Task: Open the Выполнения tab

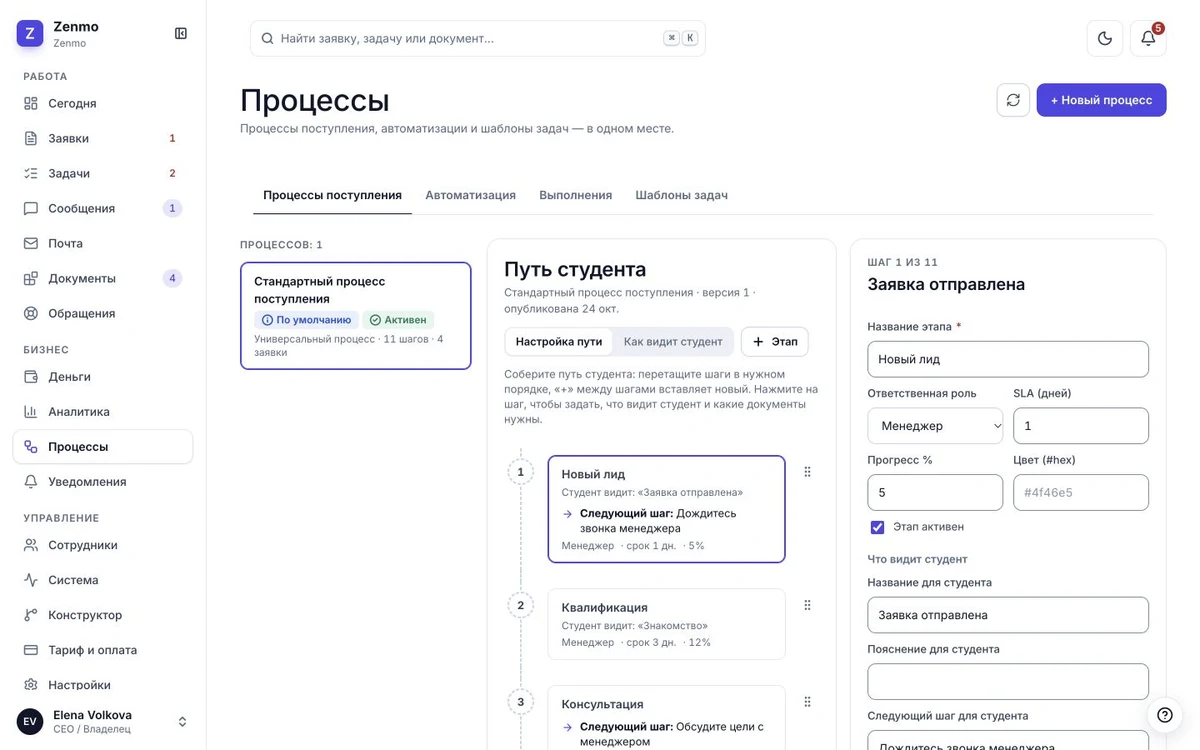Action: click(575, 195)
